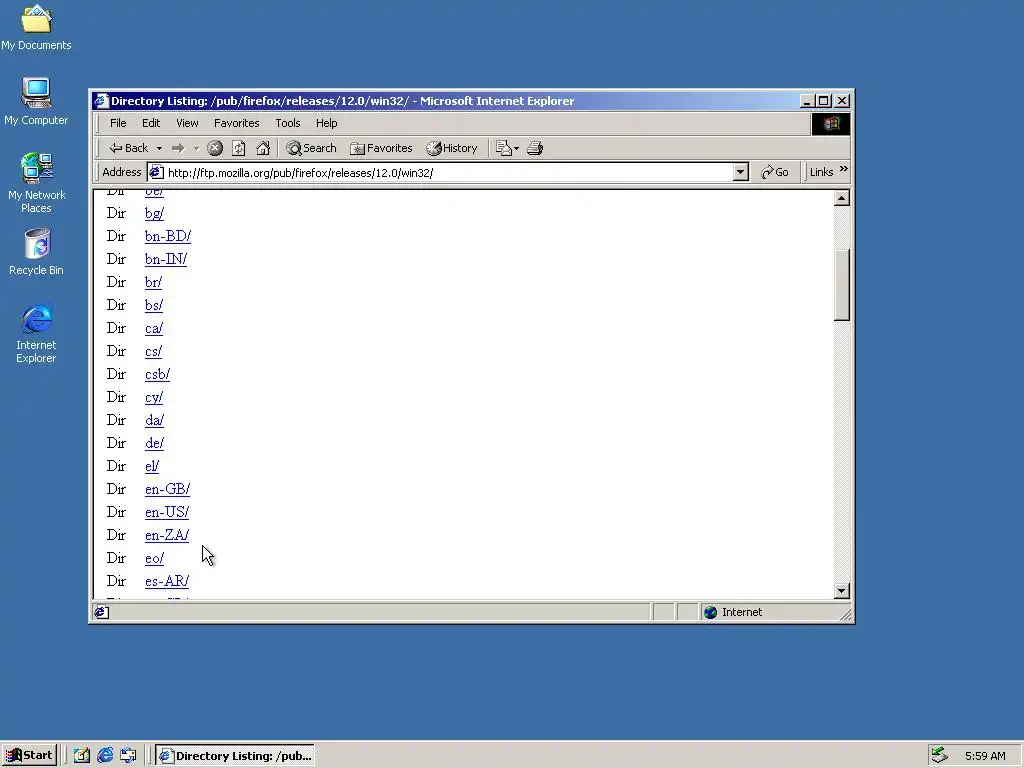1024x768 pixels.
Task: Select the Recycle Bin desktop icon
Action: click(37, 252)
